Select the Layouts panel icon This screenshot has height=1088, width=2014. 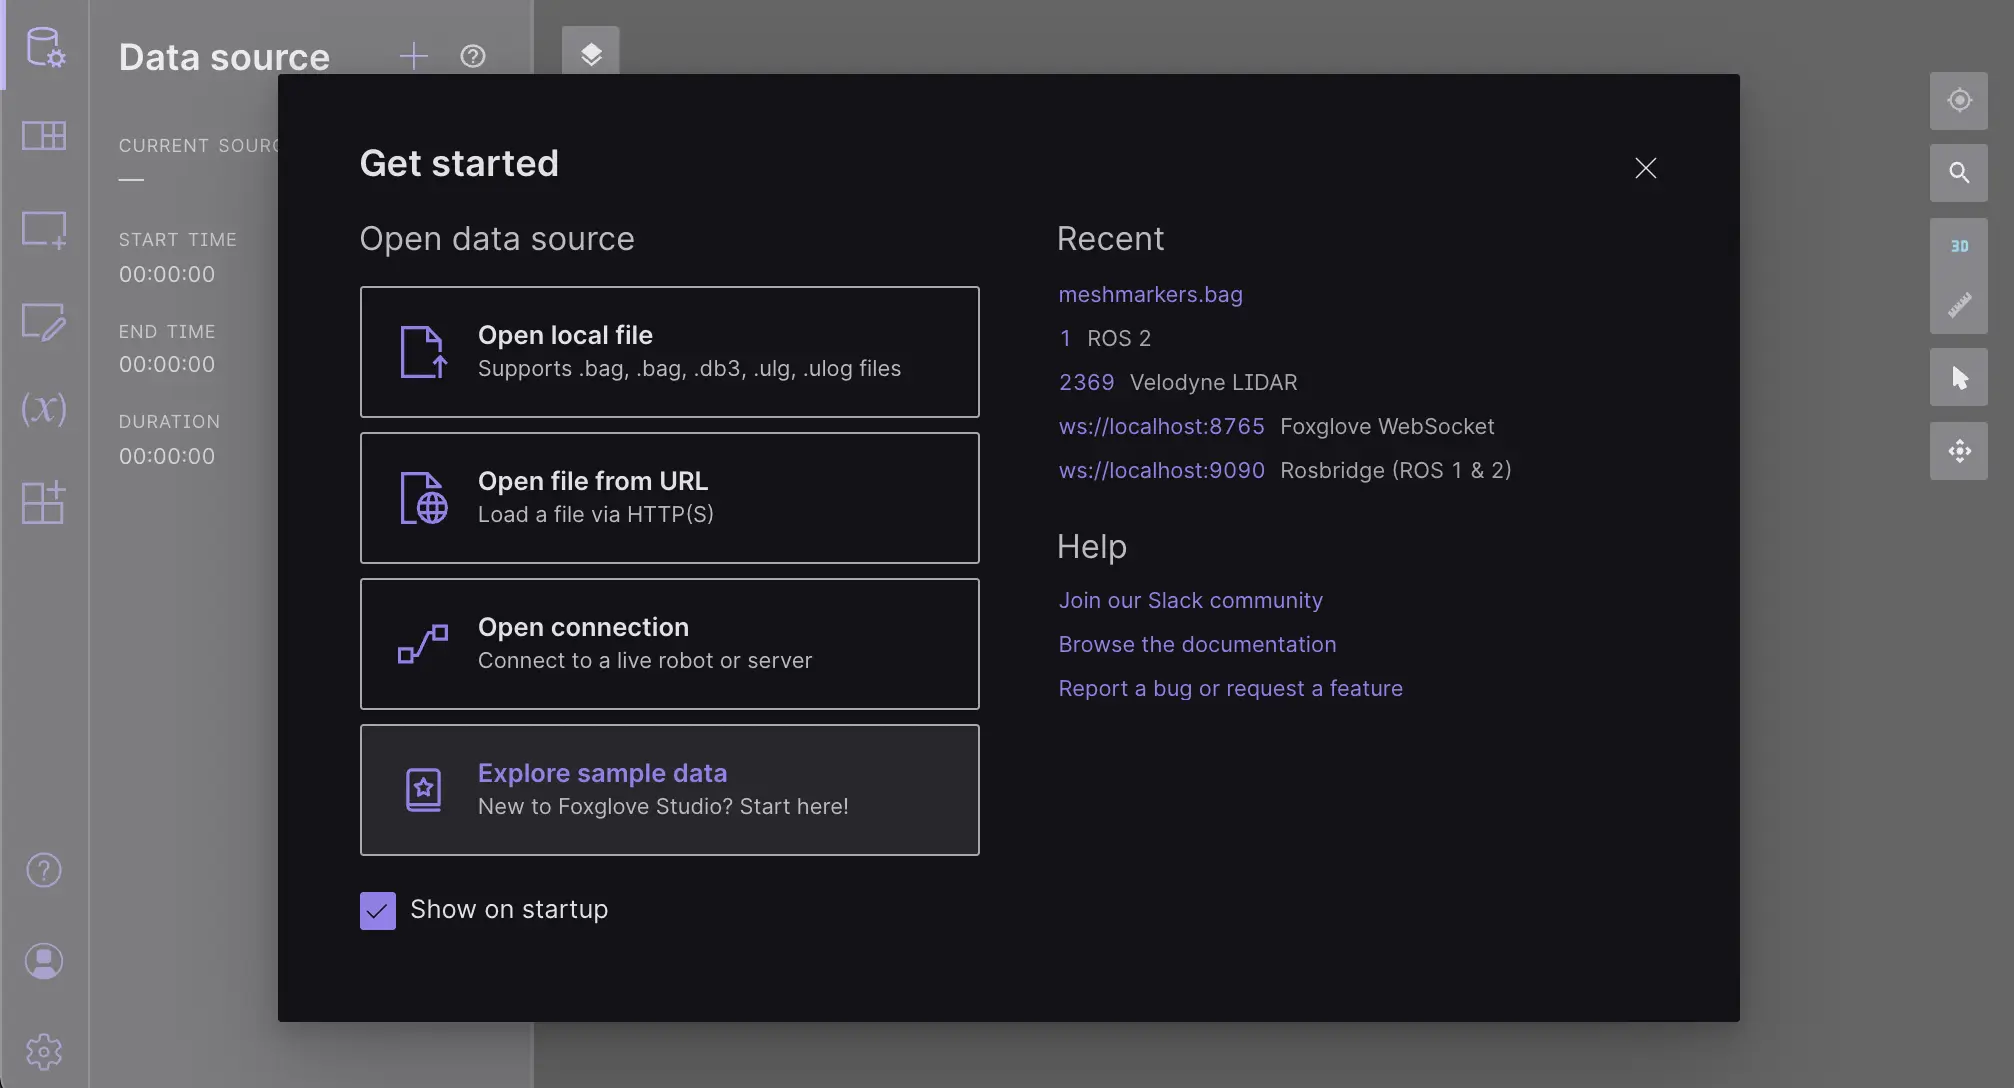click(44, 136)
